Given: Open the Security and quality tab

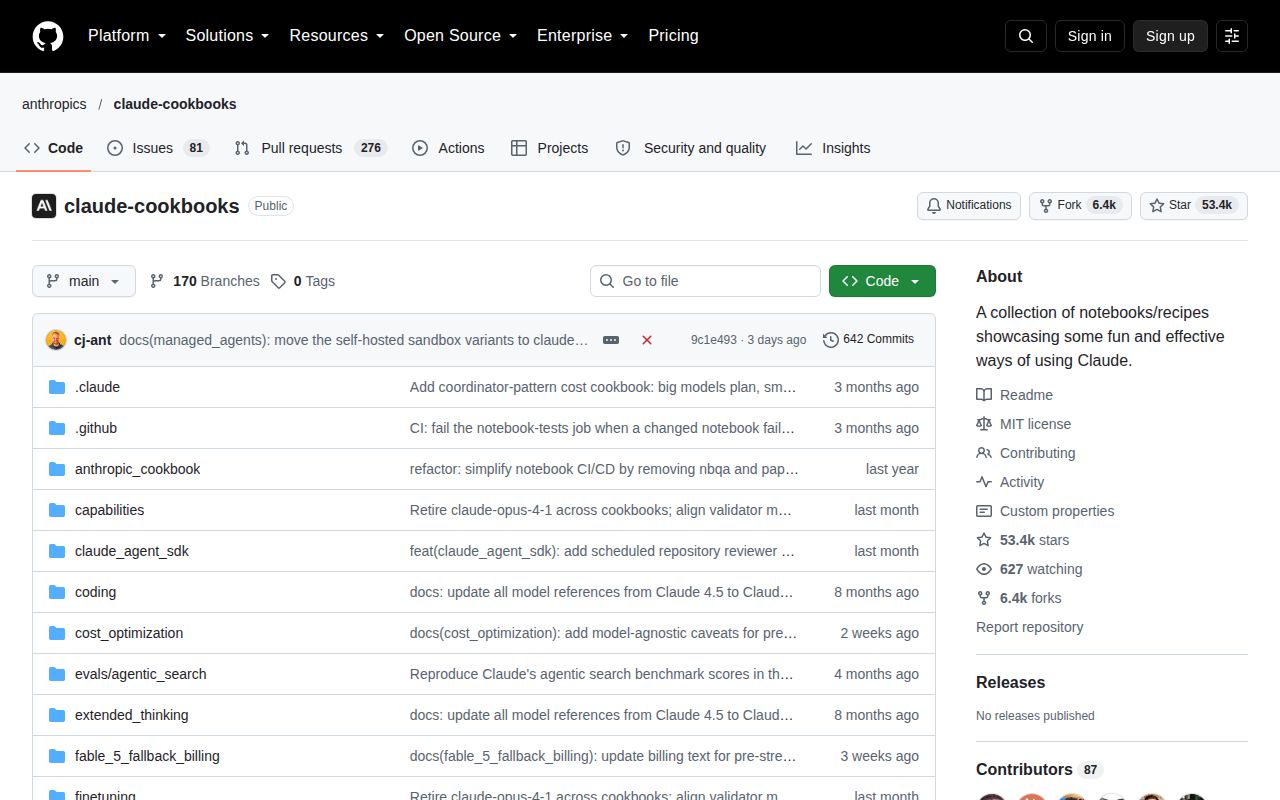Looking at the screenshot, I should pos(691,148).
